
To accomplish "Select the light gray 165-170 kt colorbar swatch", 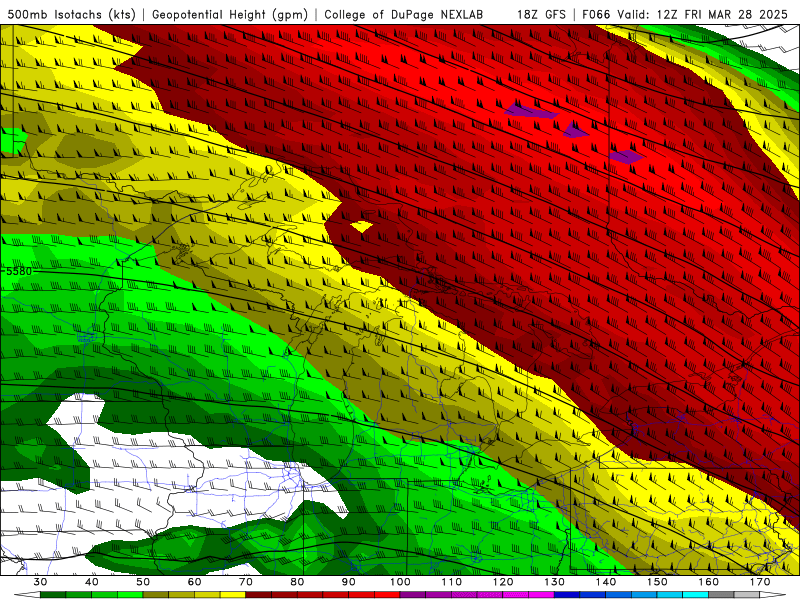I will pyautogui.click(x=747, y=595).
